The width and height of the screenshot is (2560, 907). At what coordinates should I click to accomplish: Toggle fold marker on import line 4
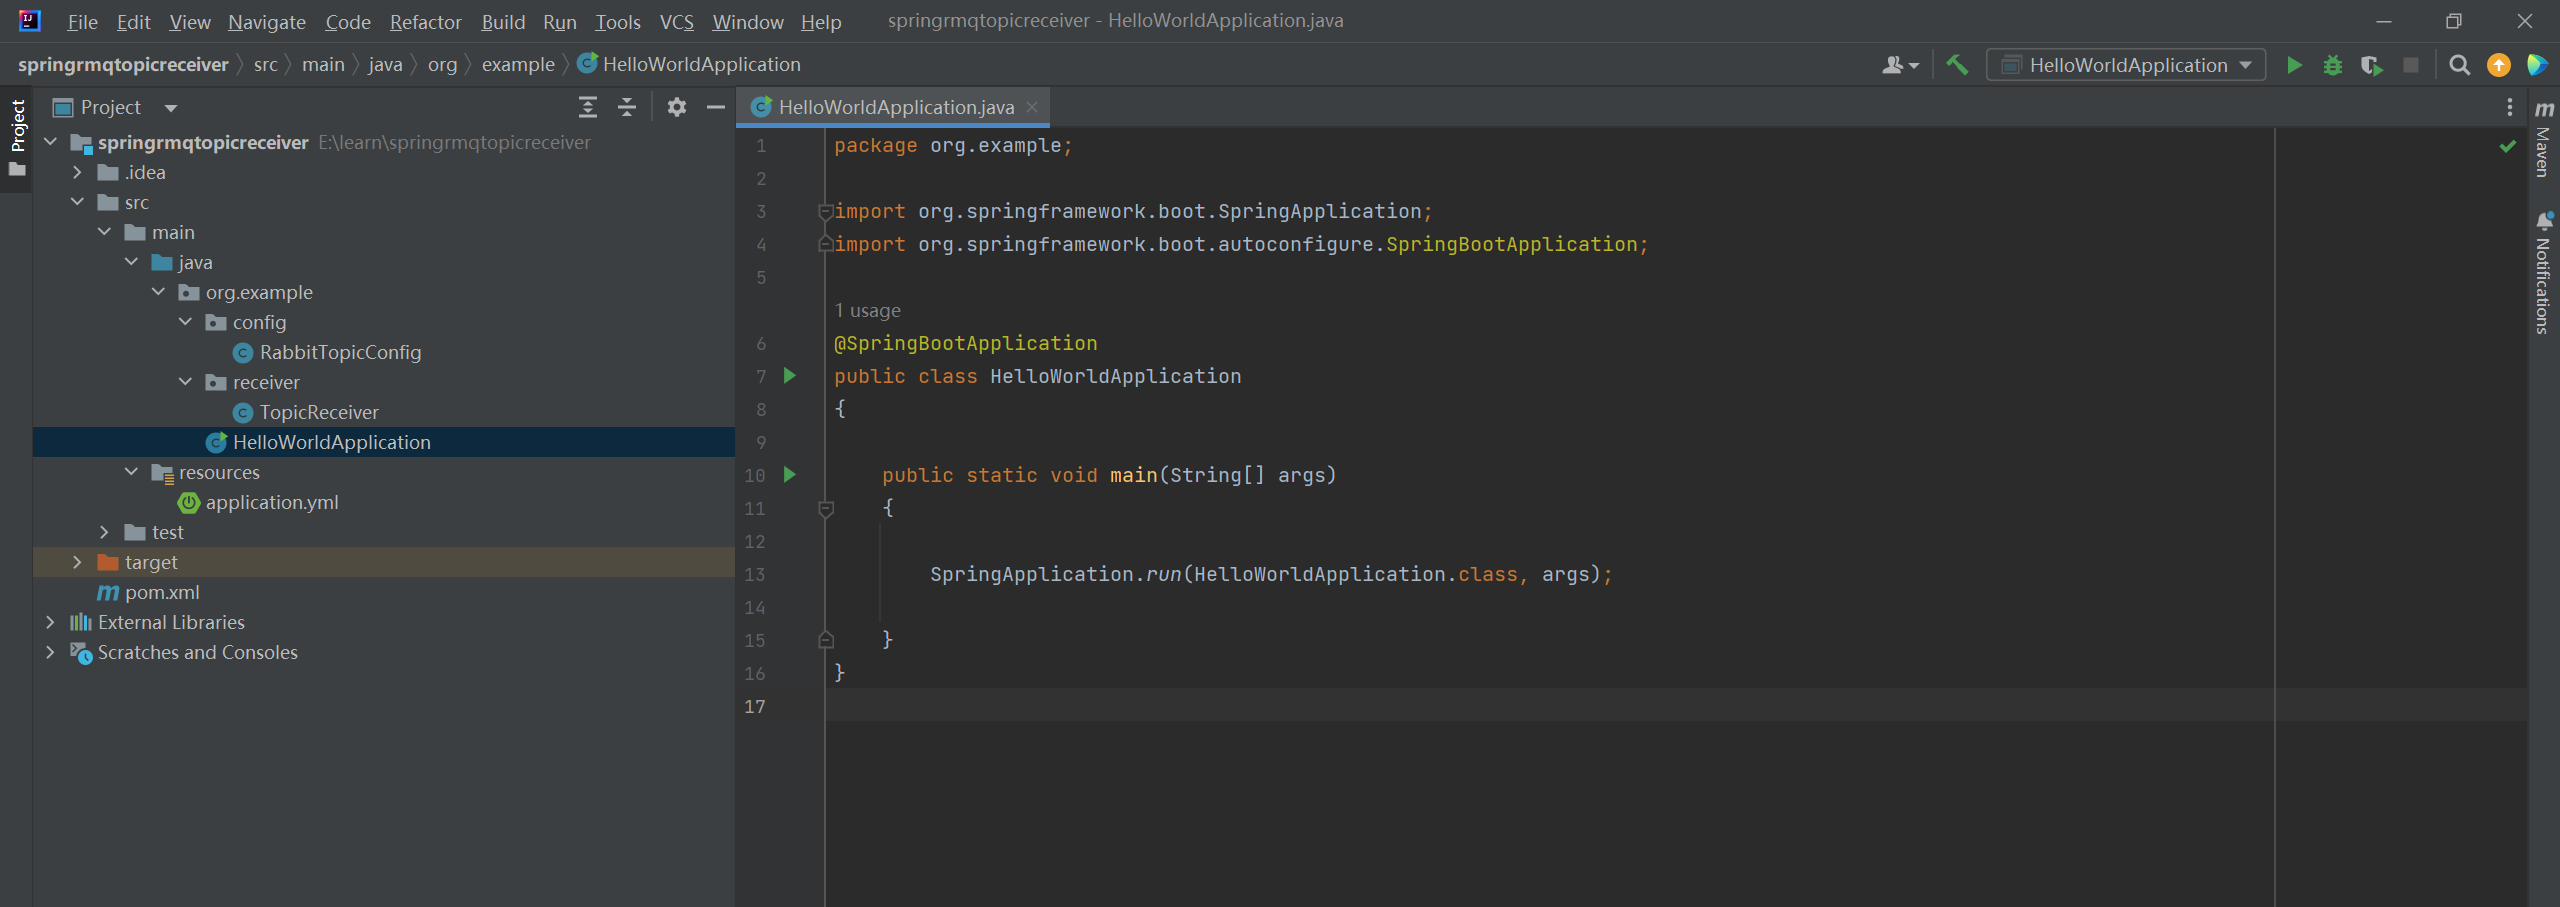[826, 243]
